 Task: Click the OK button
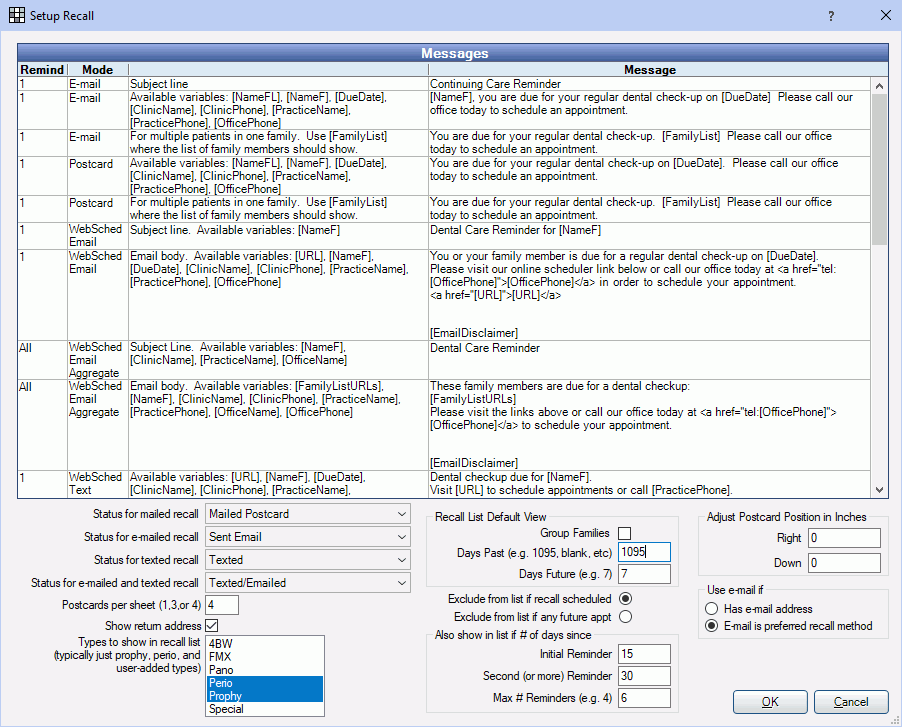point(770,702)
